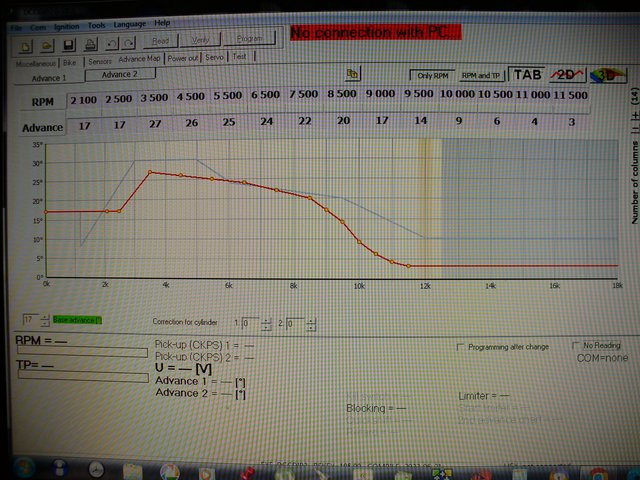This screenshot has width=640, height=480.
Task: Enable Programming after change checkbox
Action: [x=461, y=347]
